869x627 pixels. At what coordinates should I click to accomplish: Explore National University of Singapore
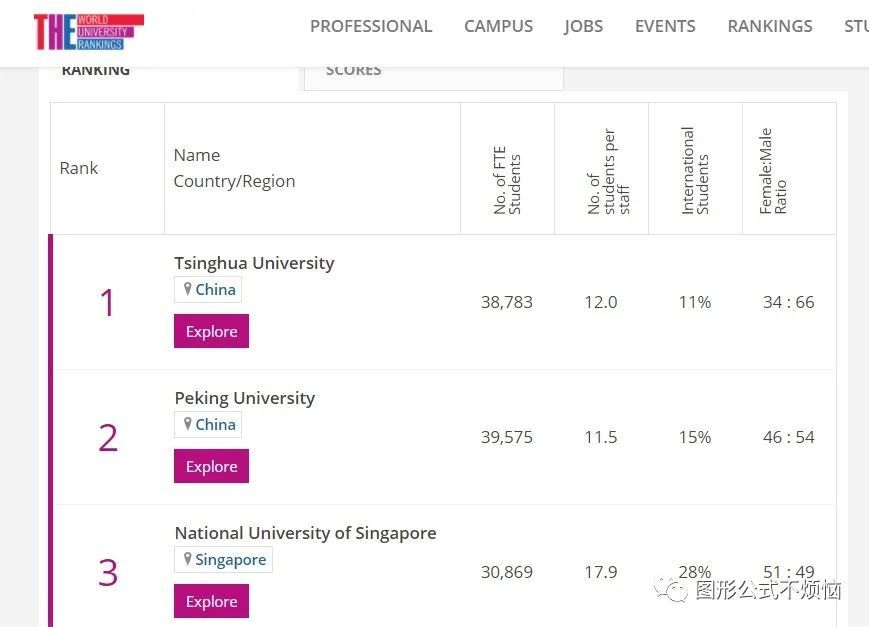[x=211, y=602]
